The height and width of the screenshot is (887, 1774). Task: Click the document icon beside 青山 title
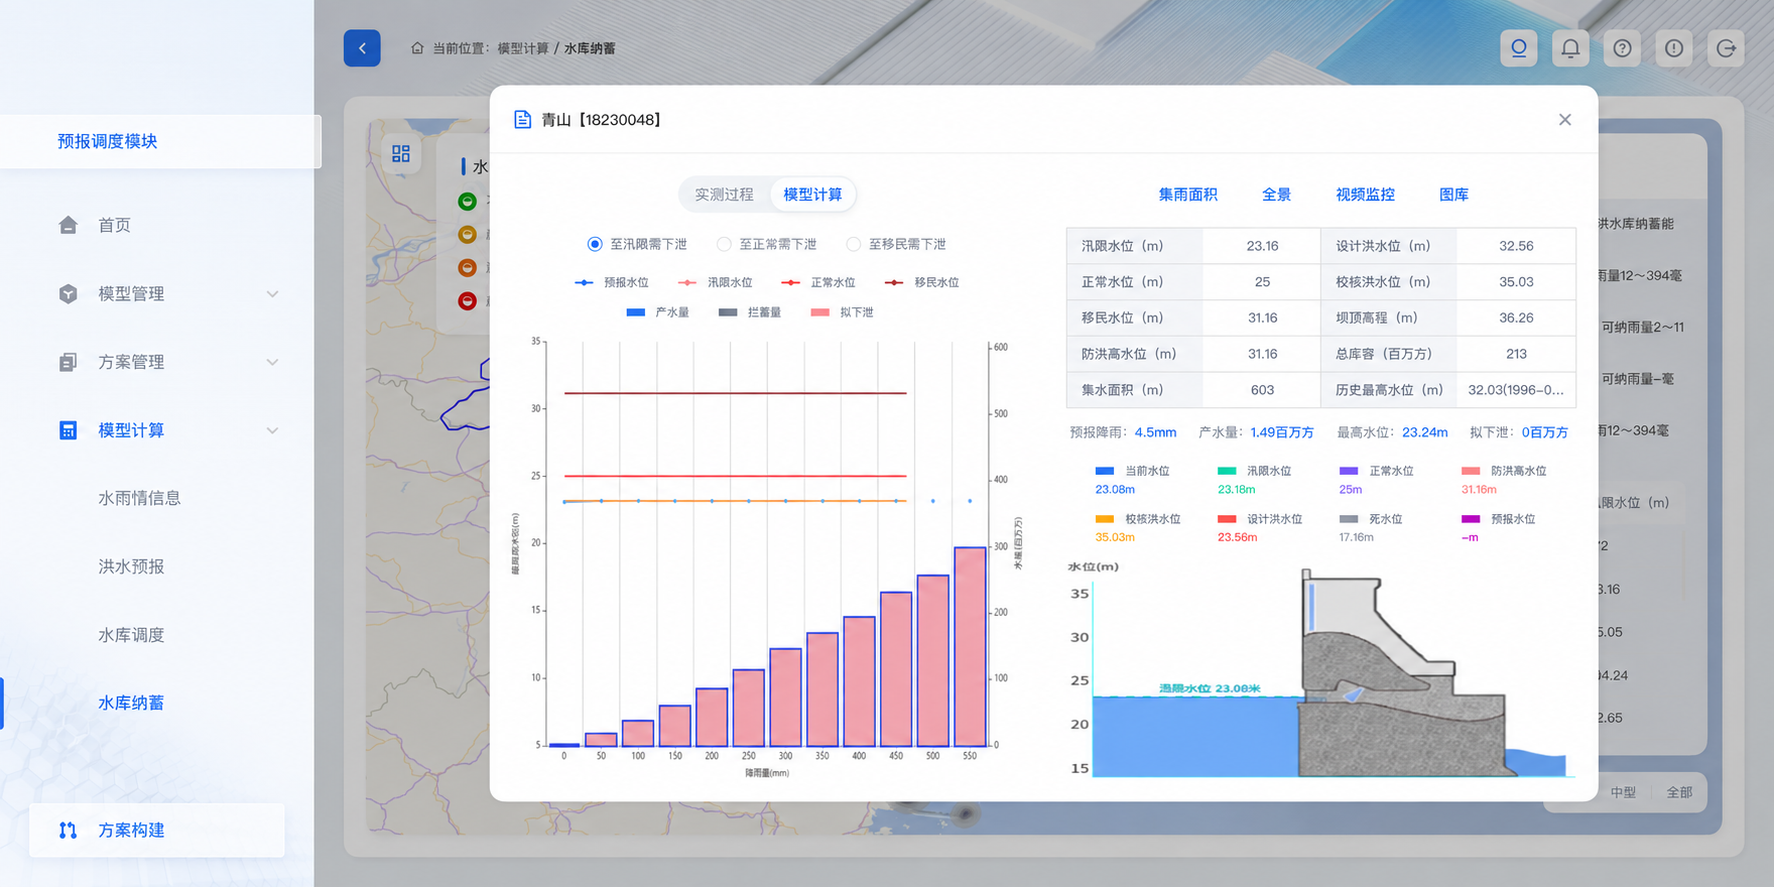[522, 120]
